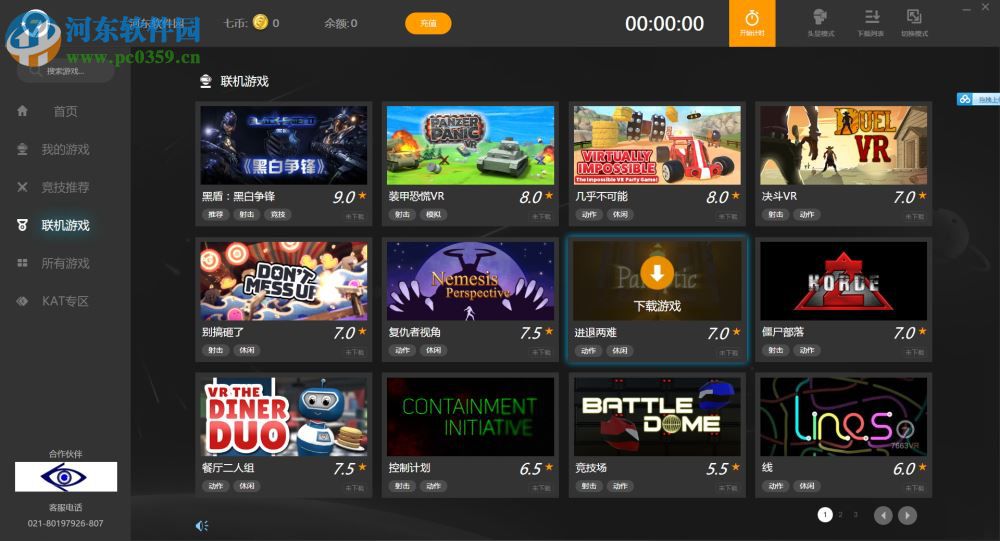Switch to headset mode (头显模式)
Viewport: 1000px width, 541px height.
click(x=820, y=23)
